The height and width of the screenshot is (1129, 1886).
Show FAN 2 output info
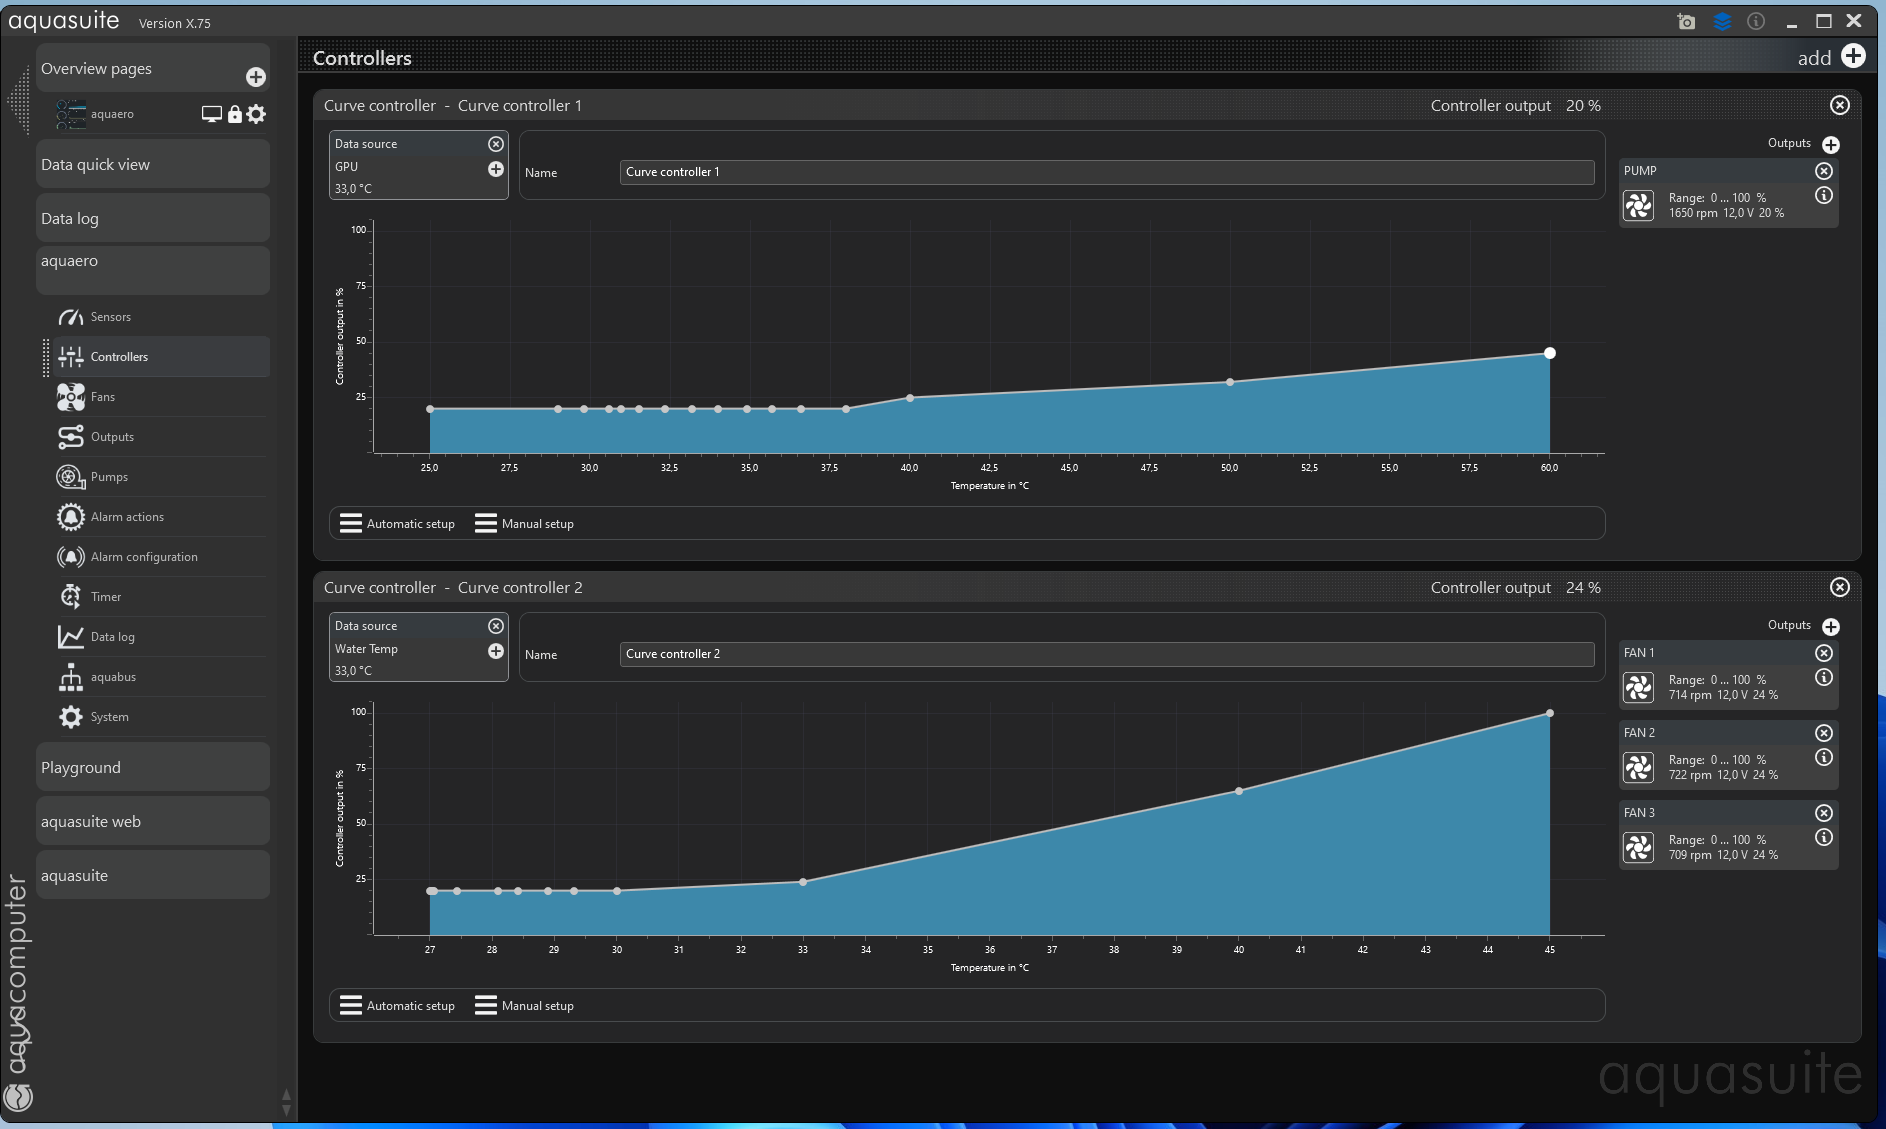pyautogui.click(x=1824, y=757)
